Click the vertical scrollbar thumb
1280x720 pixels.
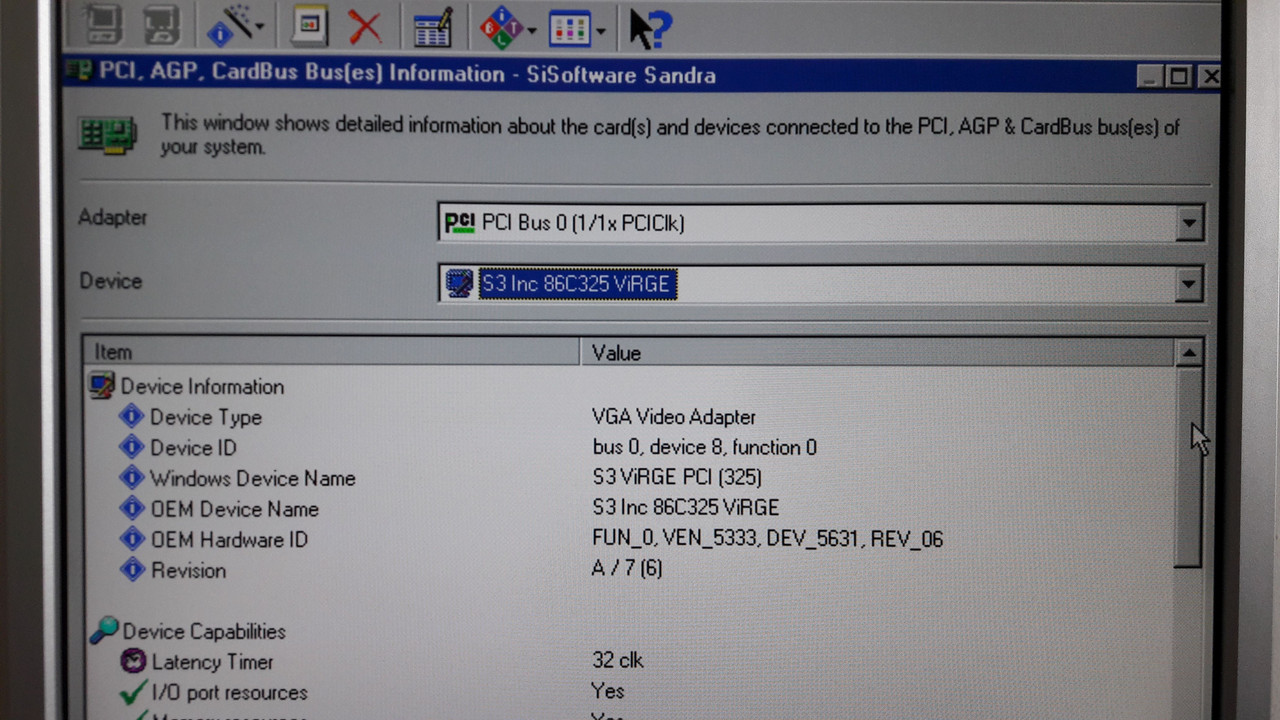[x=1189, y=467]
